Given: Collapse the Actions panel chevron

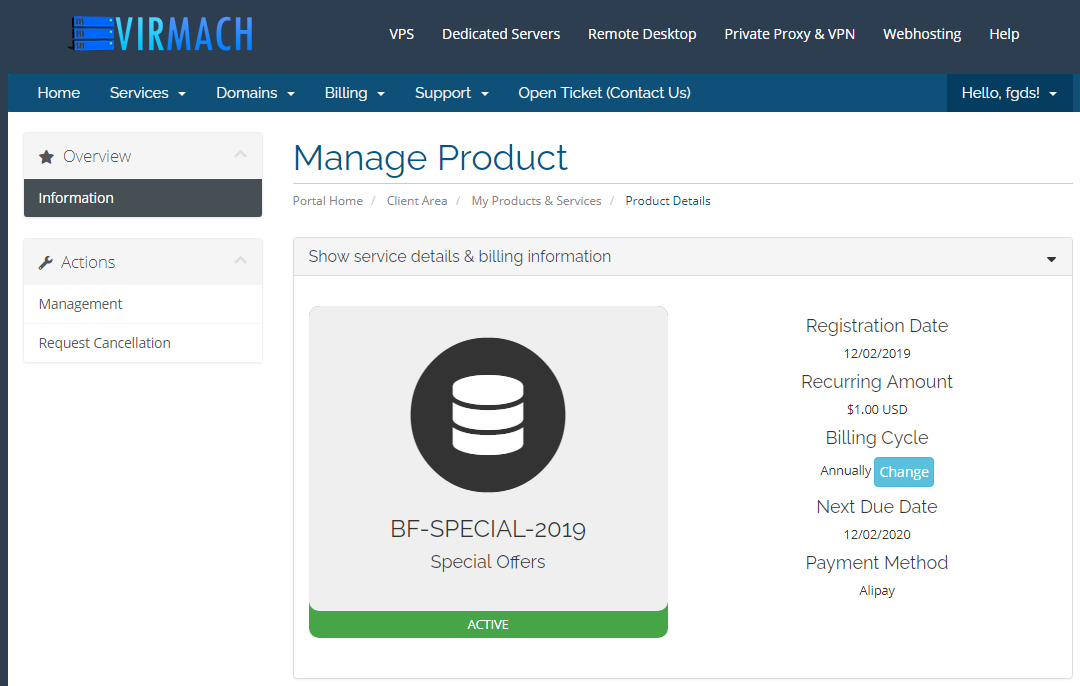Looking at the screenshot, I should pos(240,261).
